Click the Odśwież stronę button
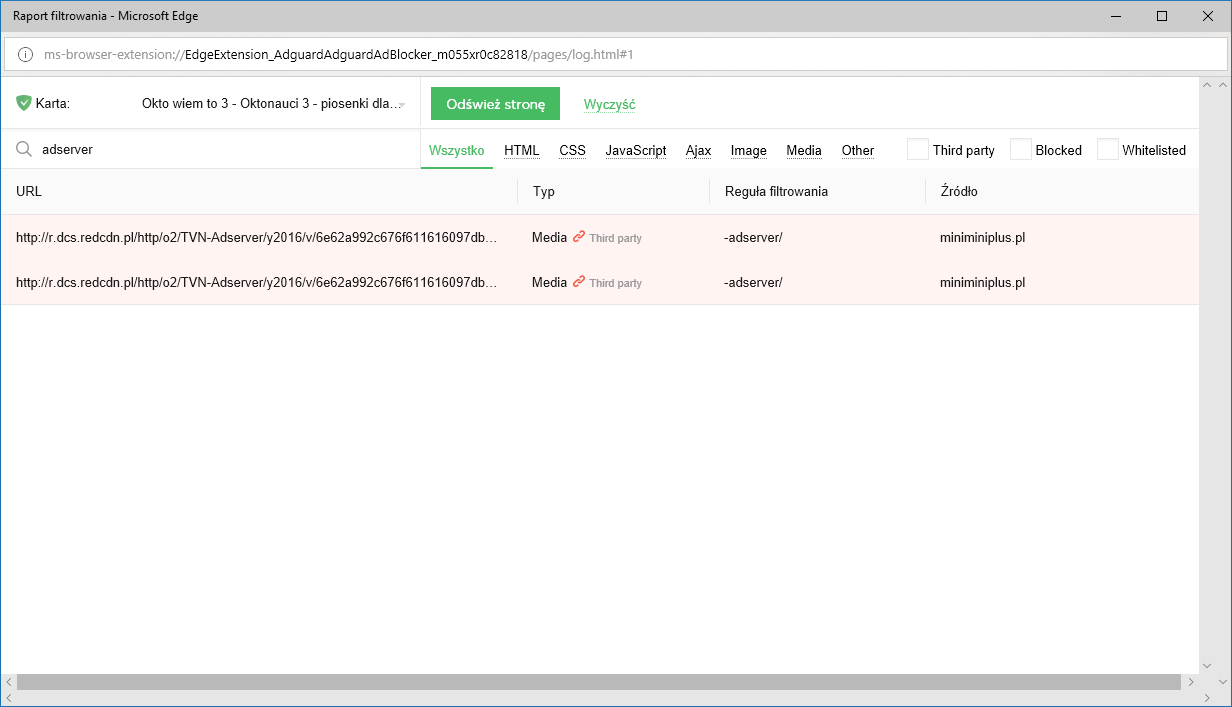This screenshot has width=1232, height=707. [496, 104]
